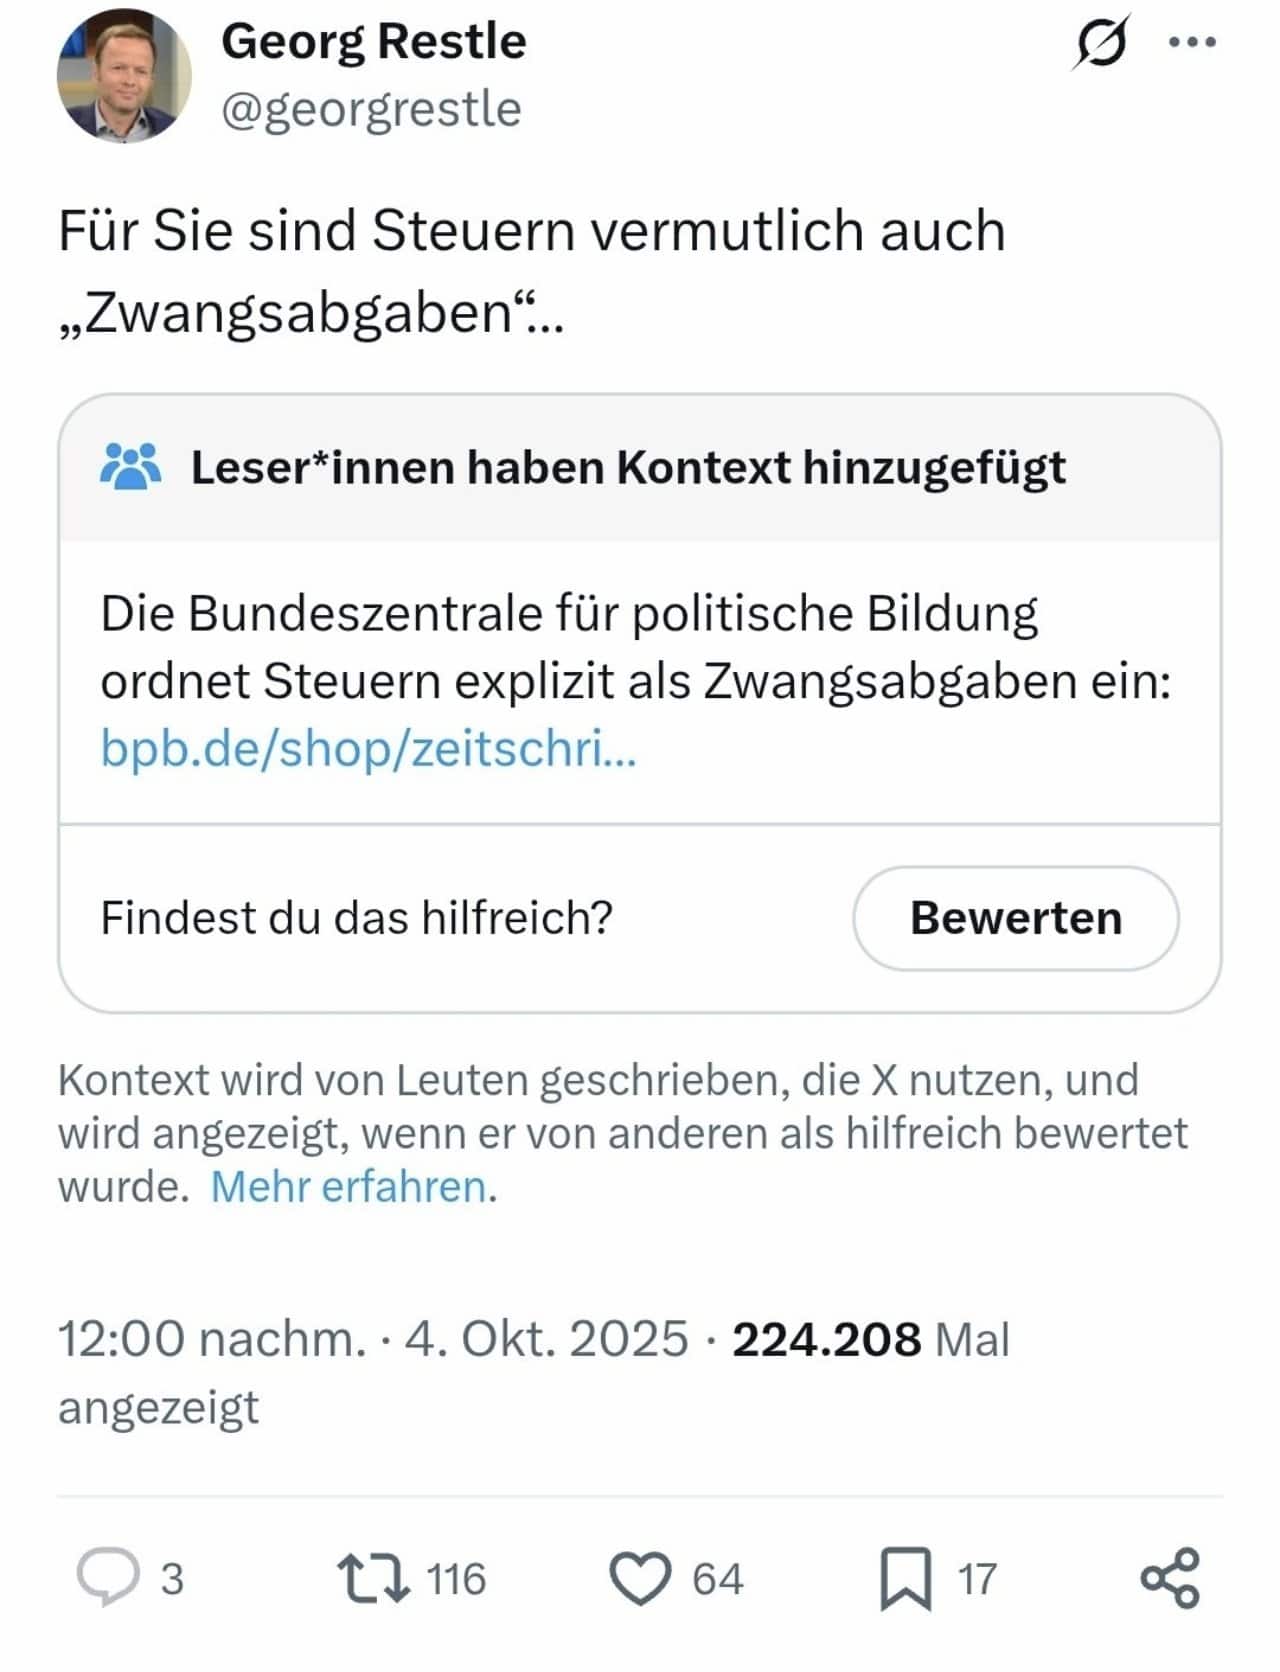Click the 224.208 view count
Viewport: 1280px width, 1672px height.
826,1339
